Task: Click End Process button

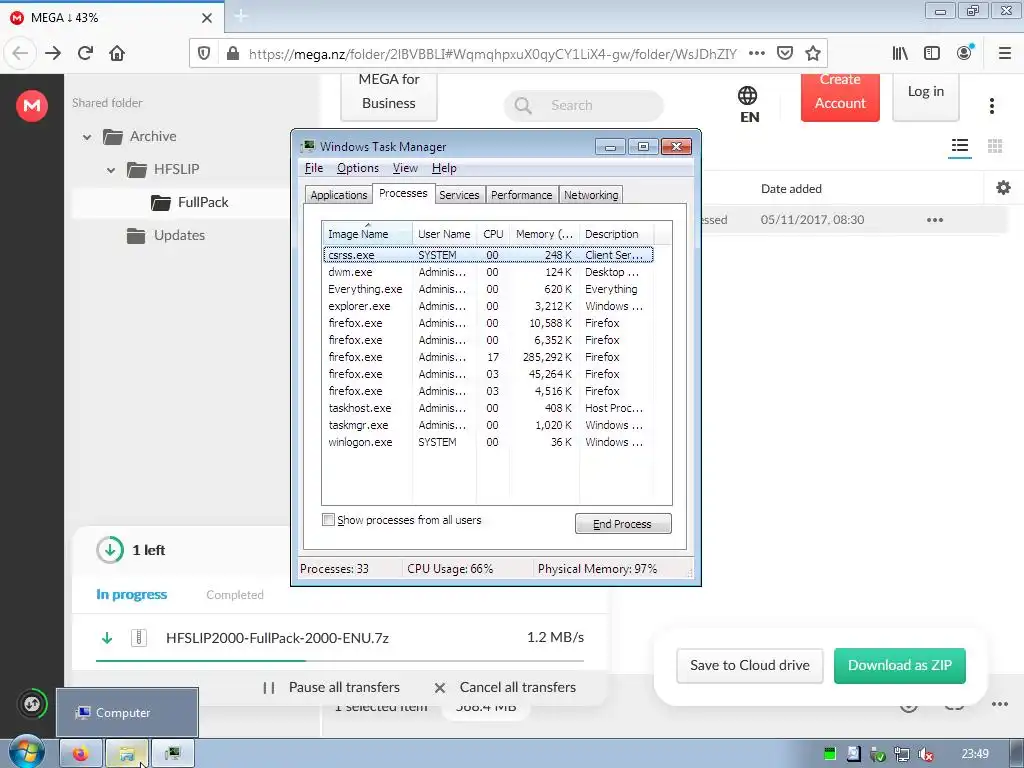Action: [622, 524]
